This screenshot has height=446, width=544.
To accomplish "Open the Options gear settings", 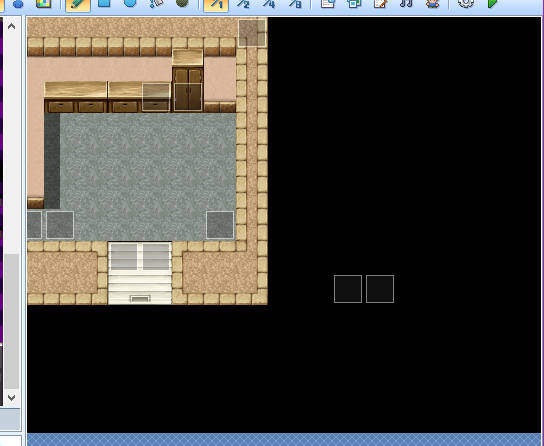I will tap(466, 3).
